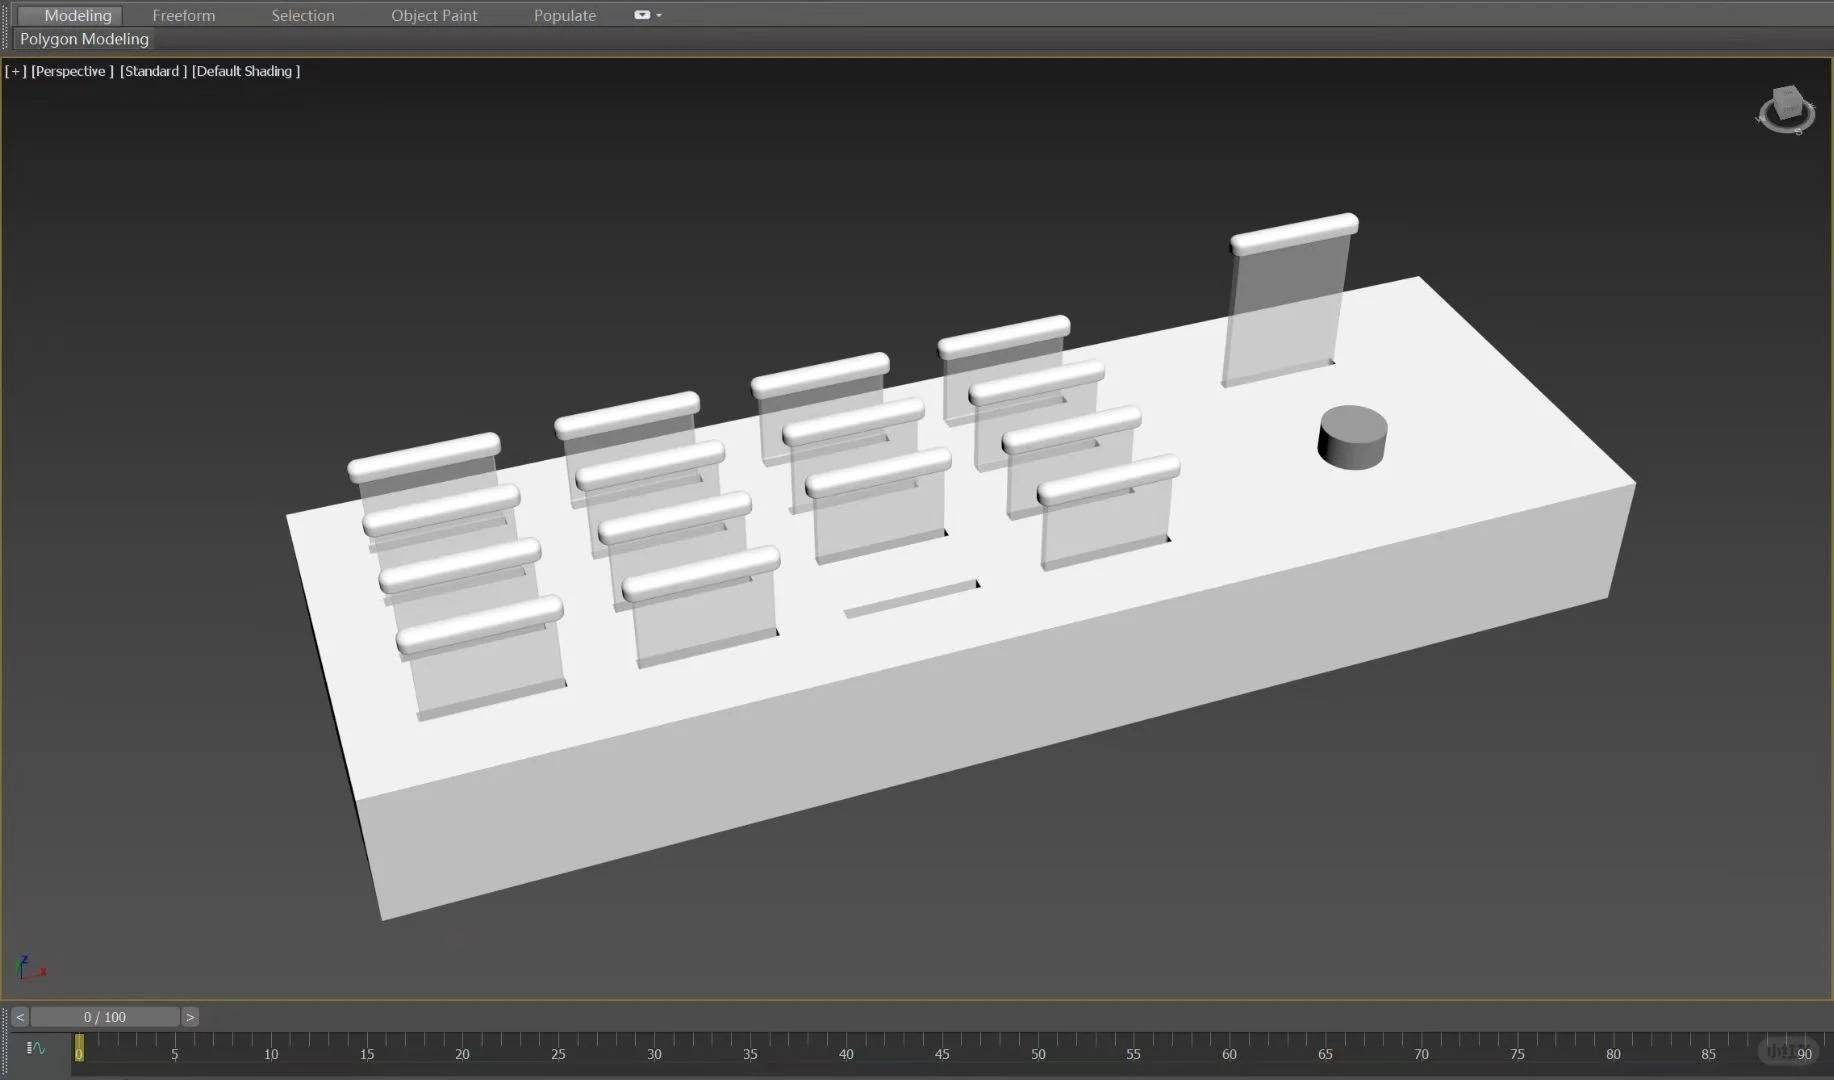Open the Selection ribbon tab

(x=303, y=15)
